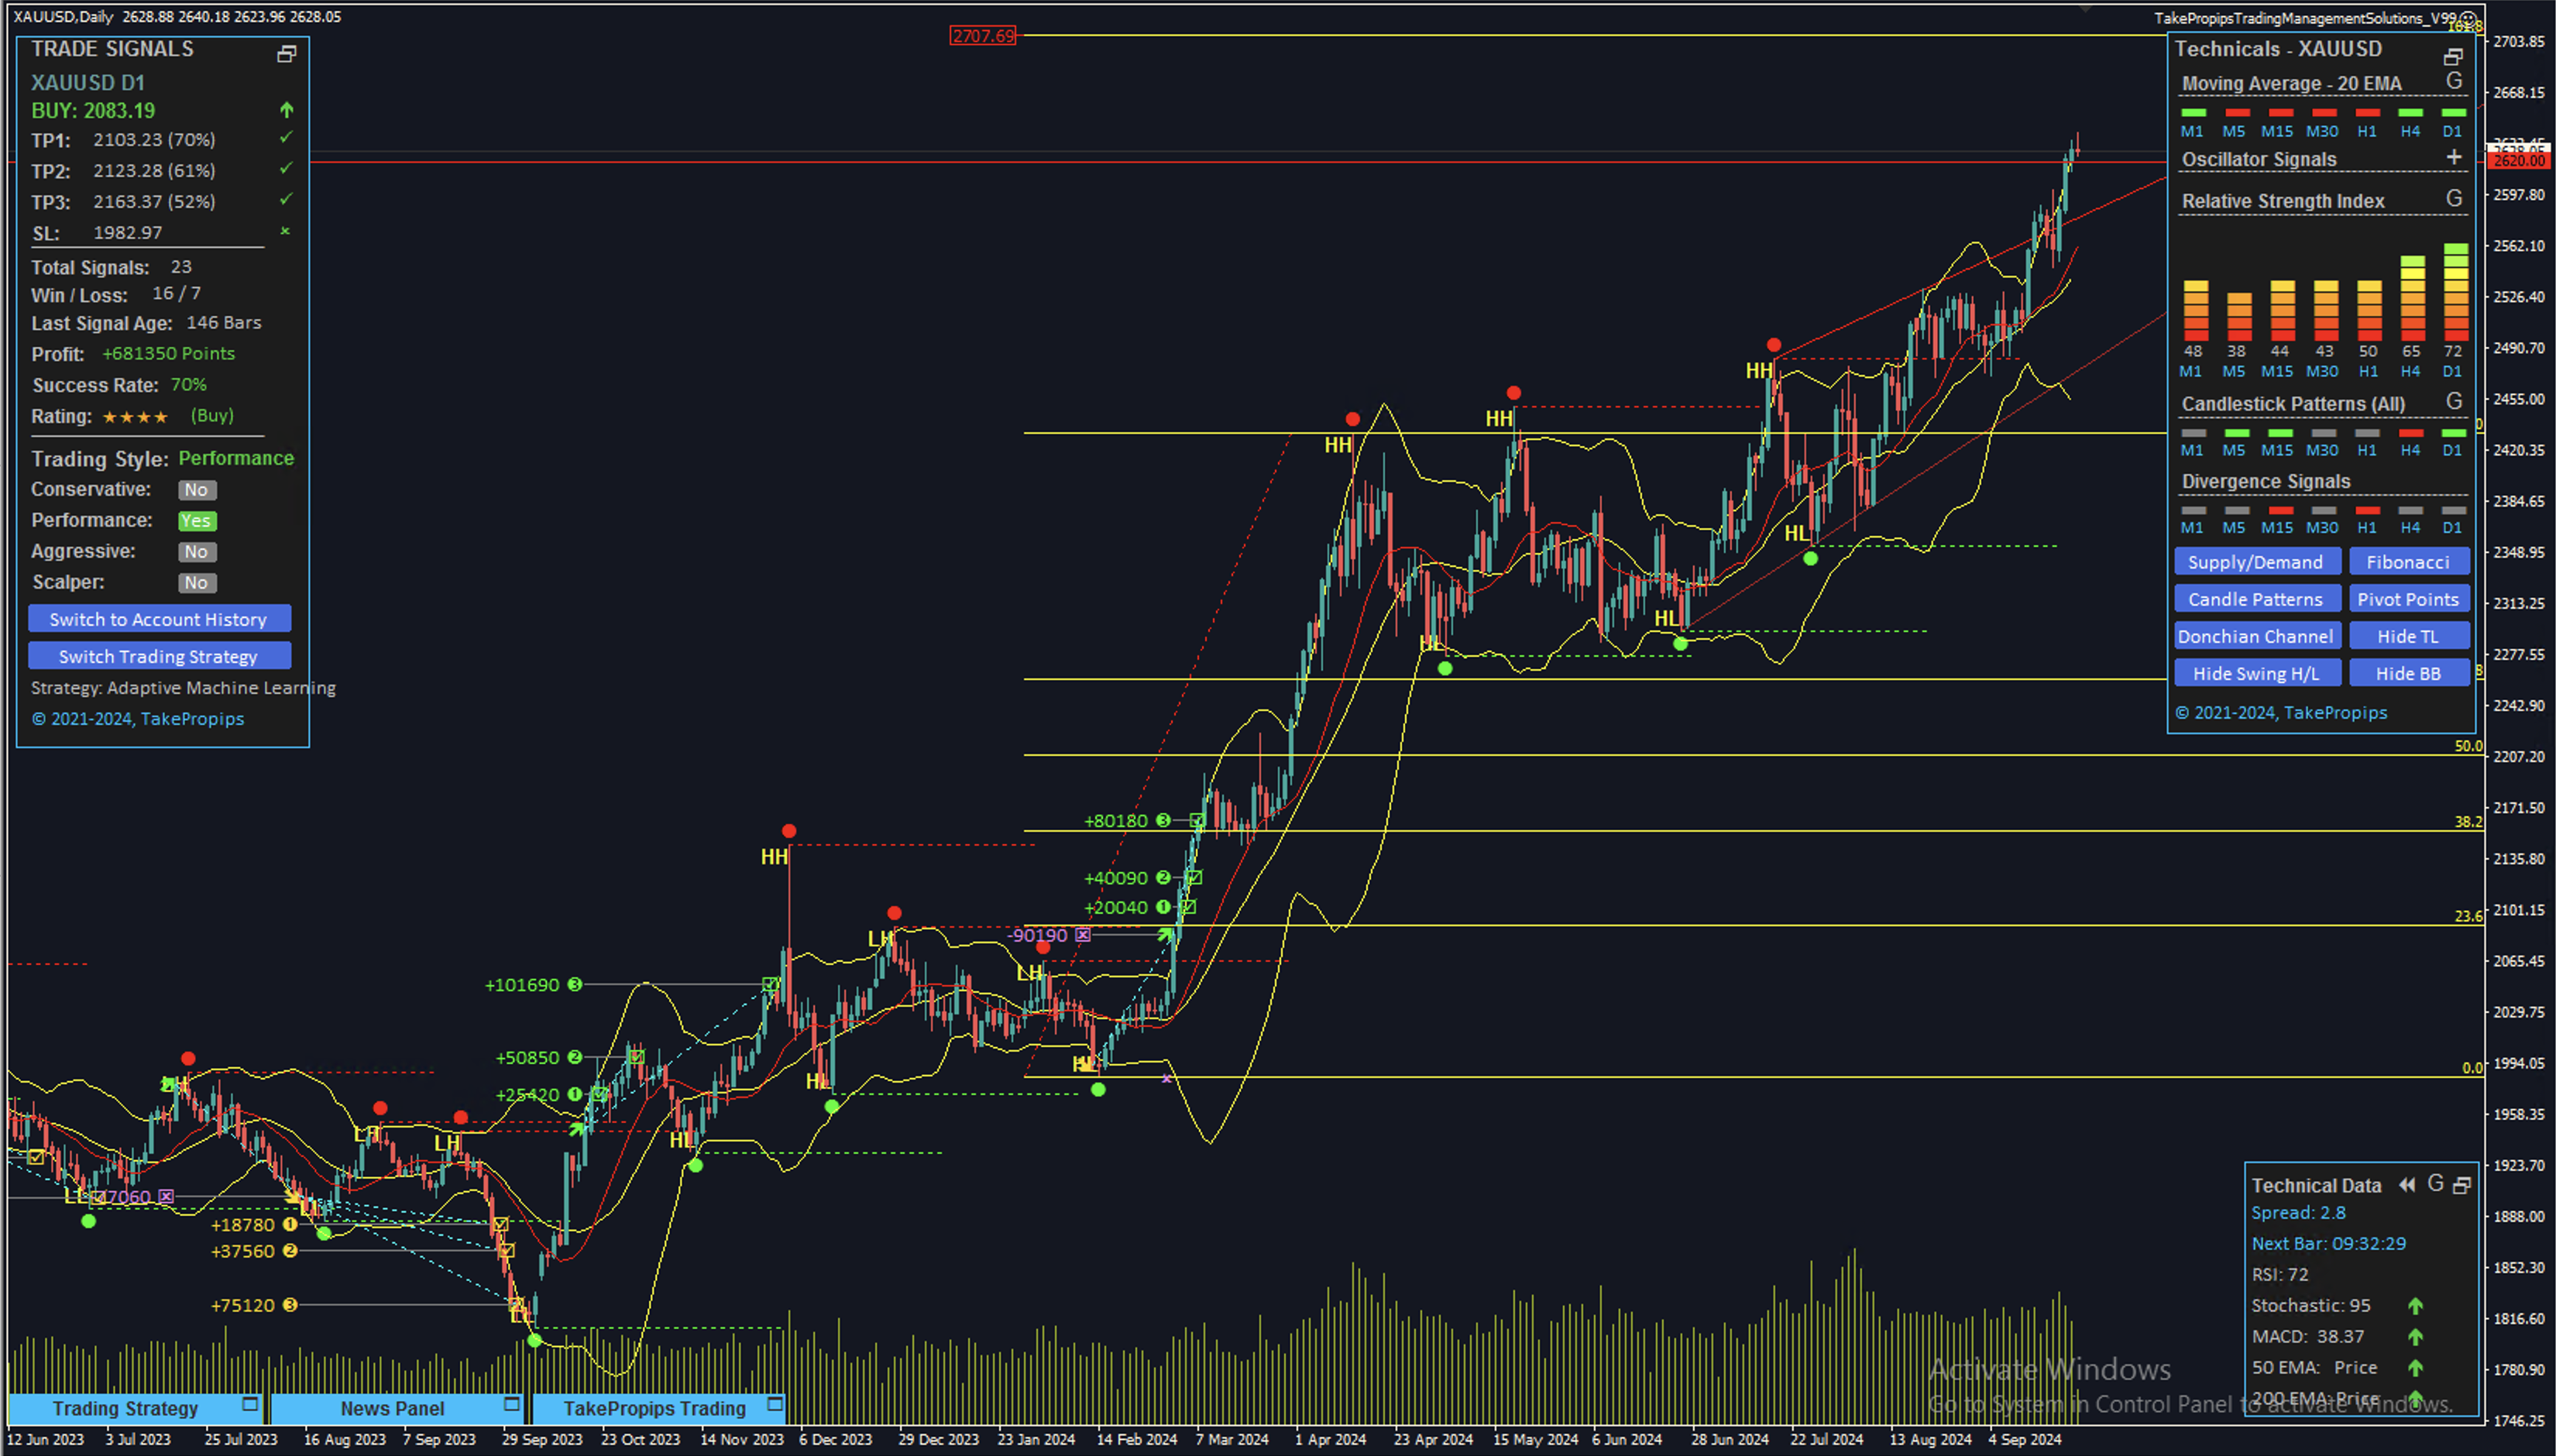Click the 'Success Rate: 70%' text
The height and width of the screenshot is (1456, 2556).
pyautogui.click(x=119, y=385)
